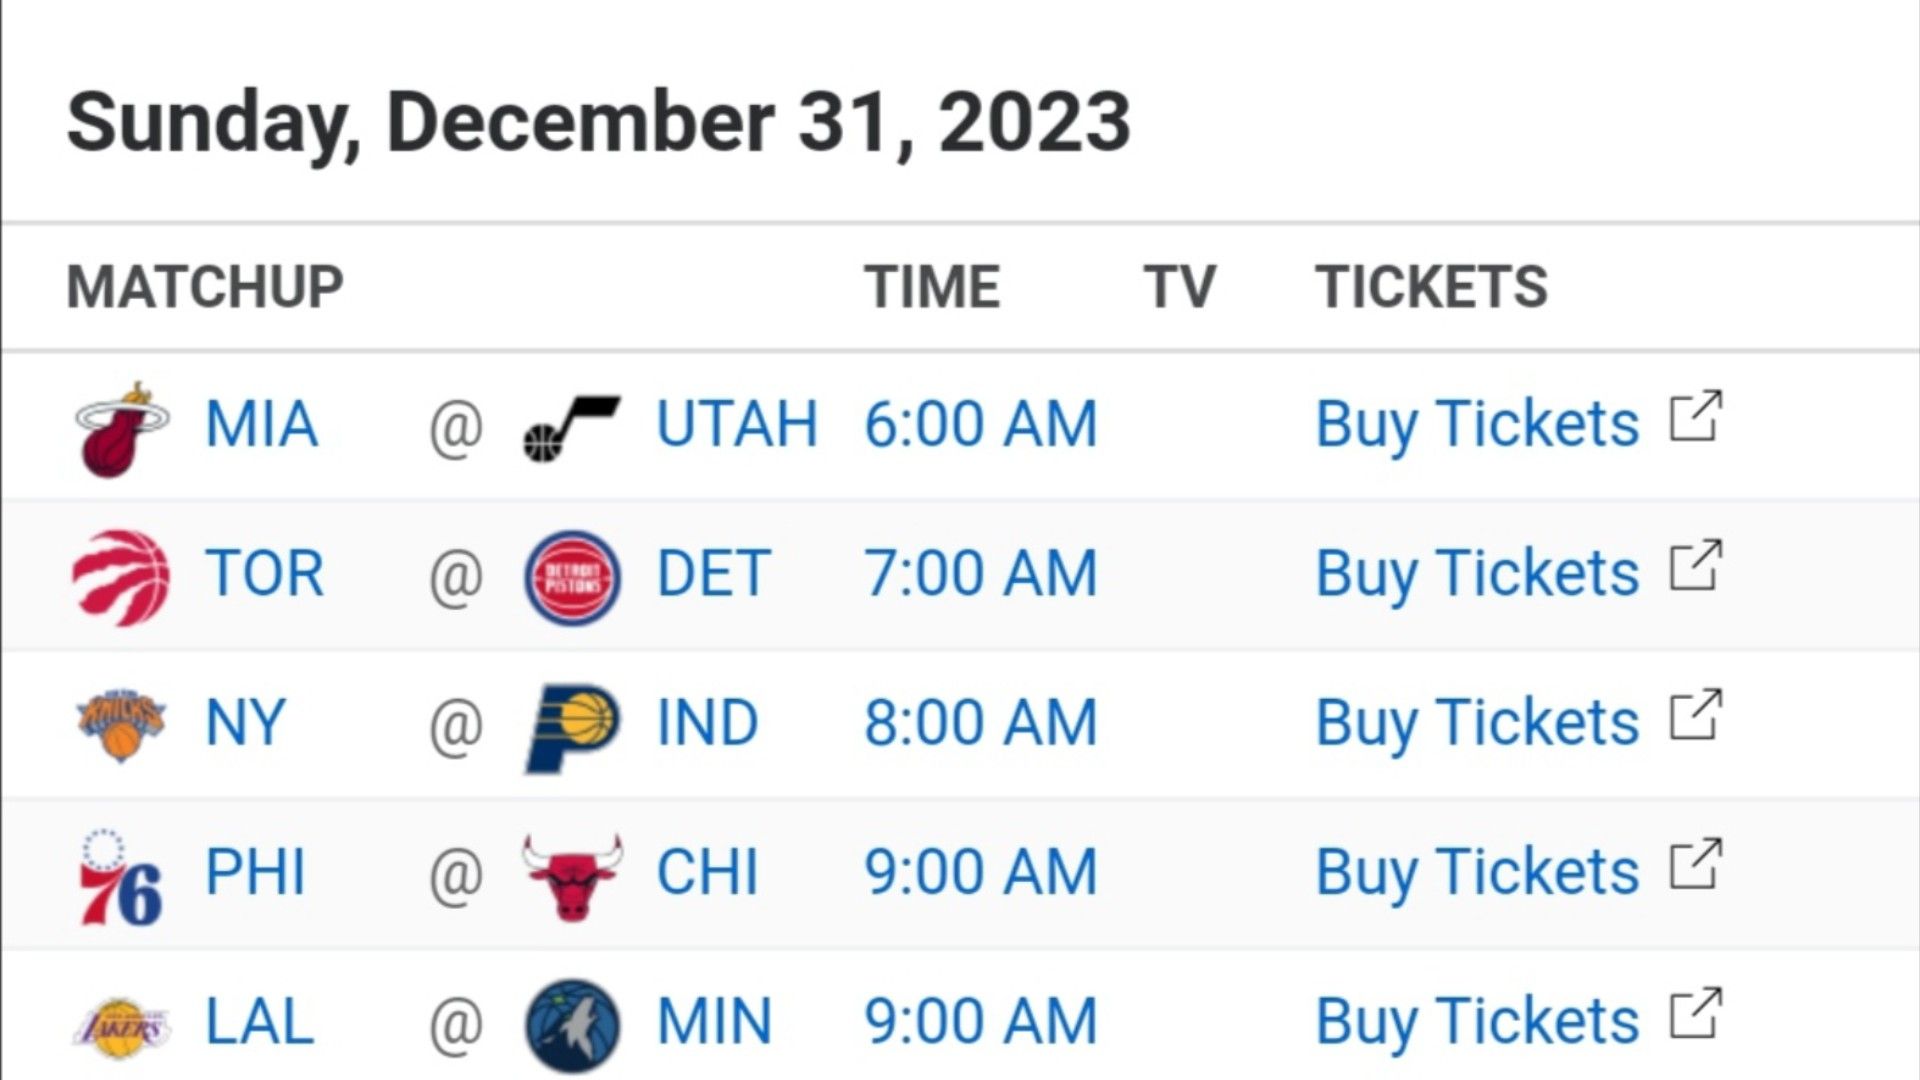
Task: Click the Detroit Pistons logo
Action: coord(572,578)
